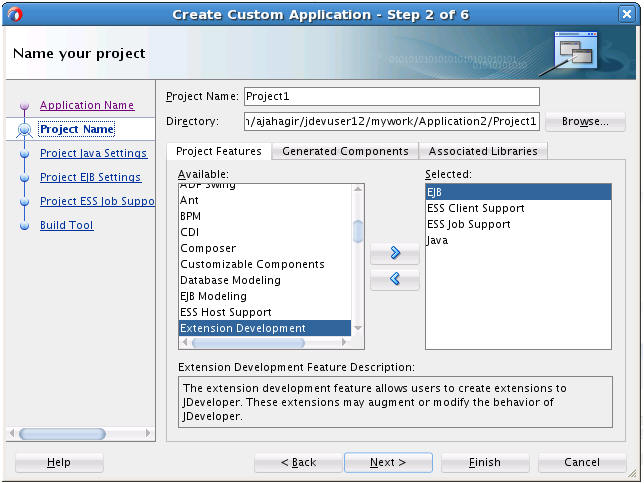
Task: Select Customizable Components in Available list
Action: (x=265, y=264)
